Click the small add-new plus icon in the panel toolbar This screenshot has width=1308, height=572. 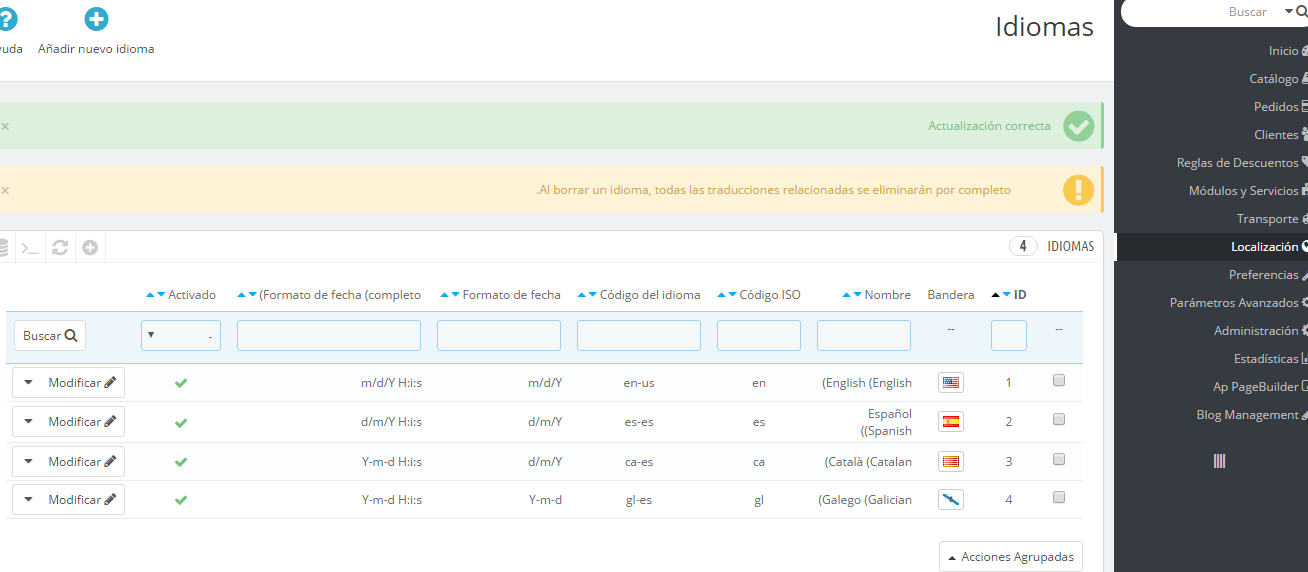pyautogui.click(x=90, y=247)
